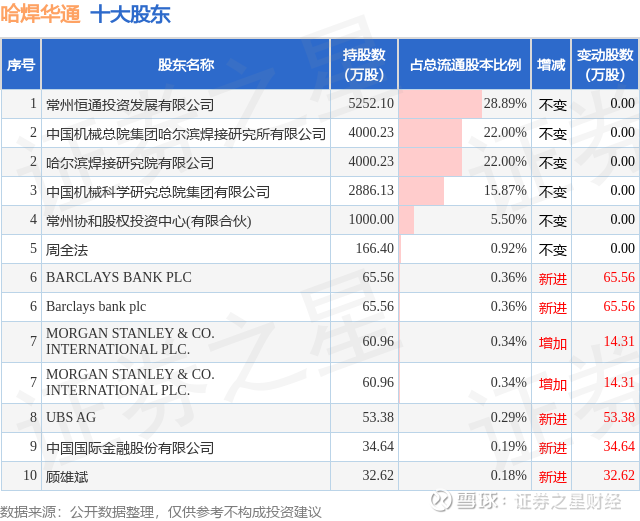640x521 pixels.
Task: Click the 持股数(万股) column header
Action: 364,65
